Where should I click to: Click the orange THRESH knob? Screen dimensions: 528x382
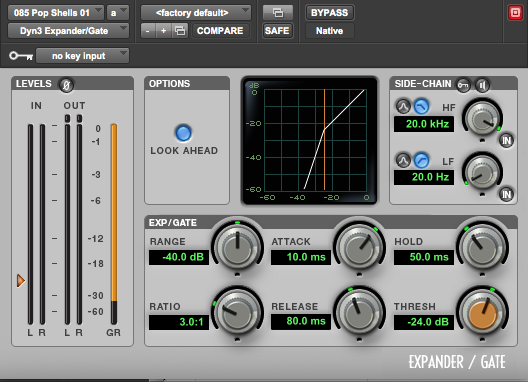(483, 312)
